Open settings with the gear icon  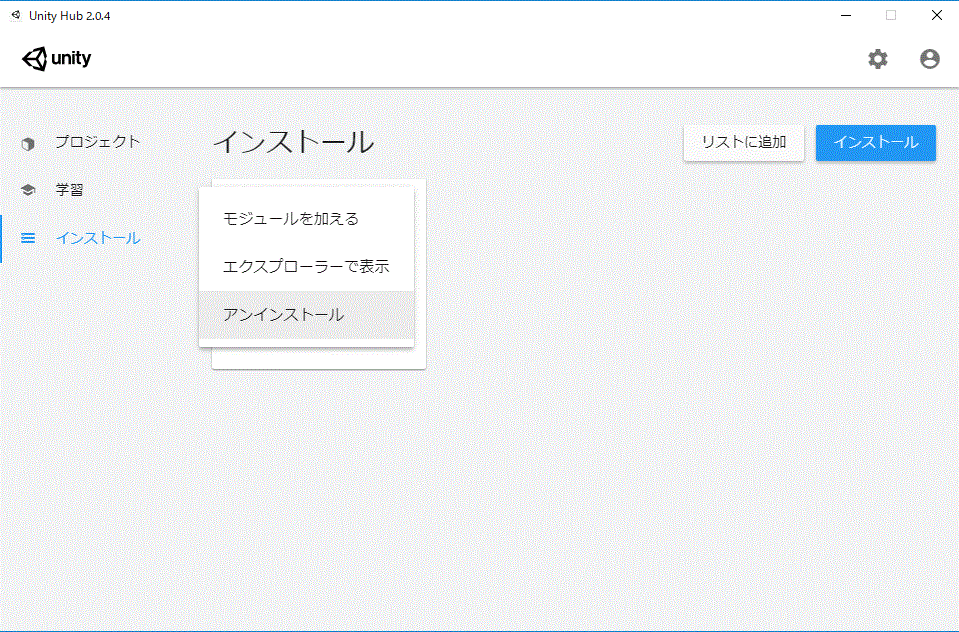click(x=877, y=59)
